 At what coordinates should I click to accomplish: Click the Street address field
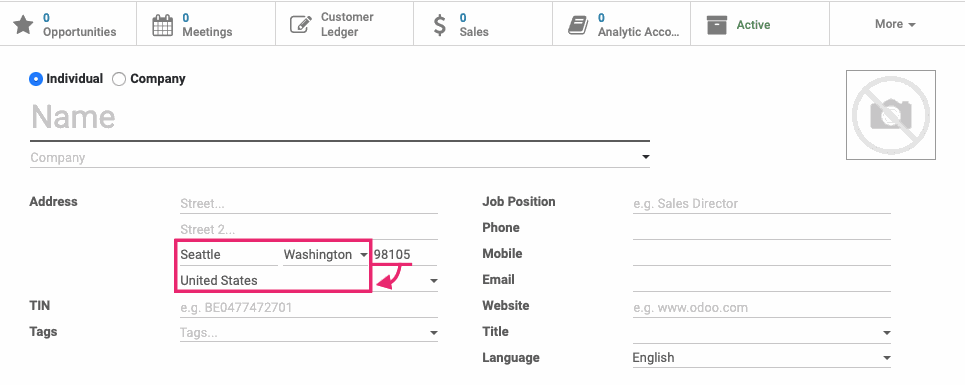[x=309, y=204]
